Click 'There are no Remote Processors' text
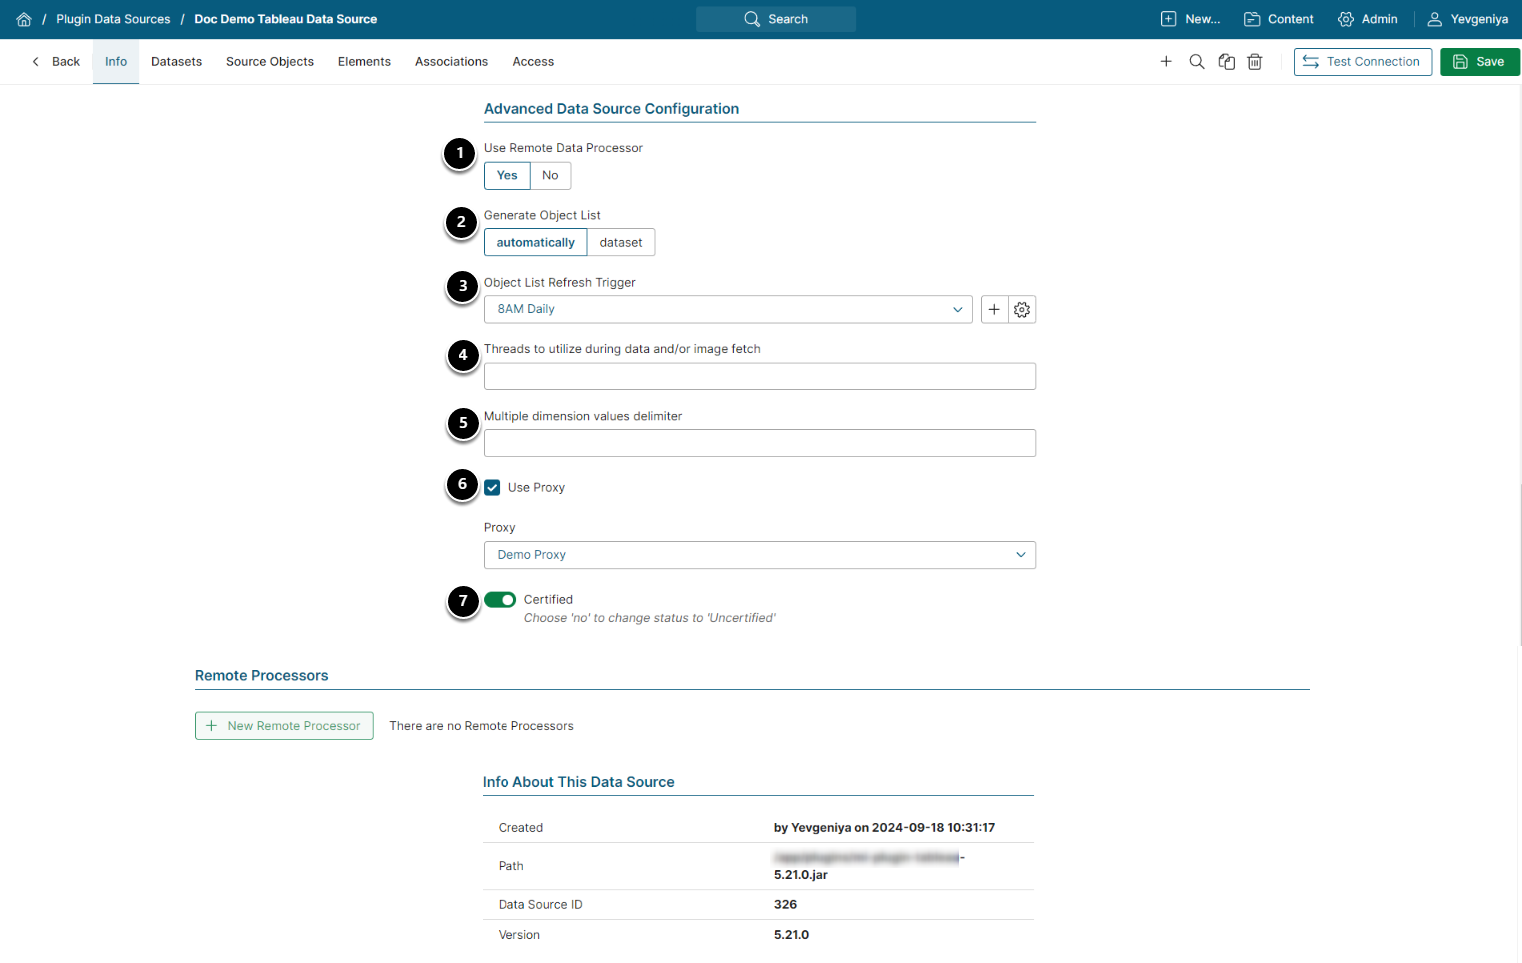1522x963 pixels. pyautogui.click(x=481, y=726)
